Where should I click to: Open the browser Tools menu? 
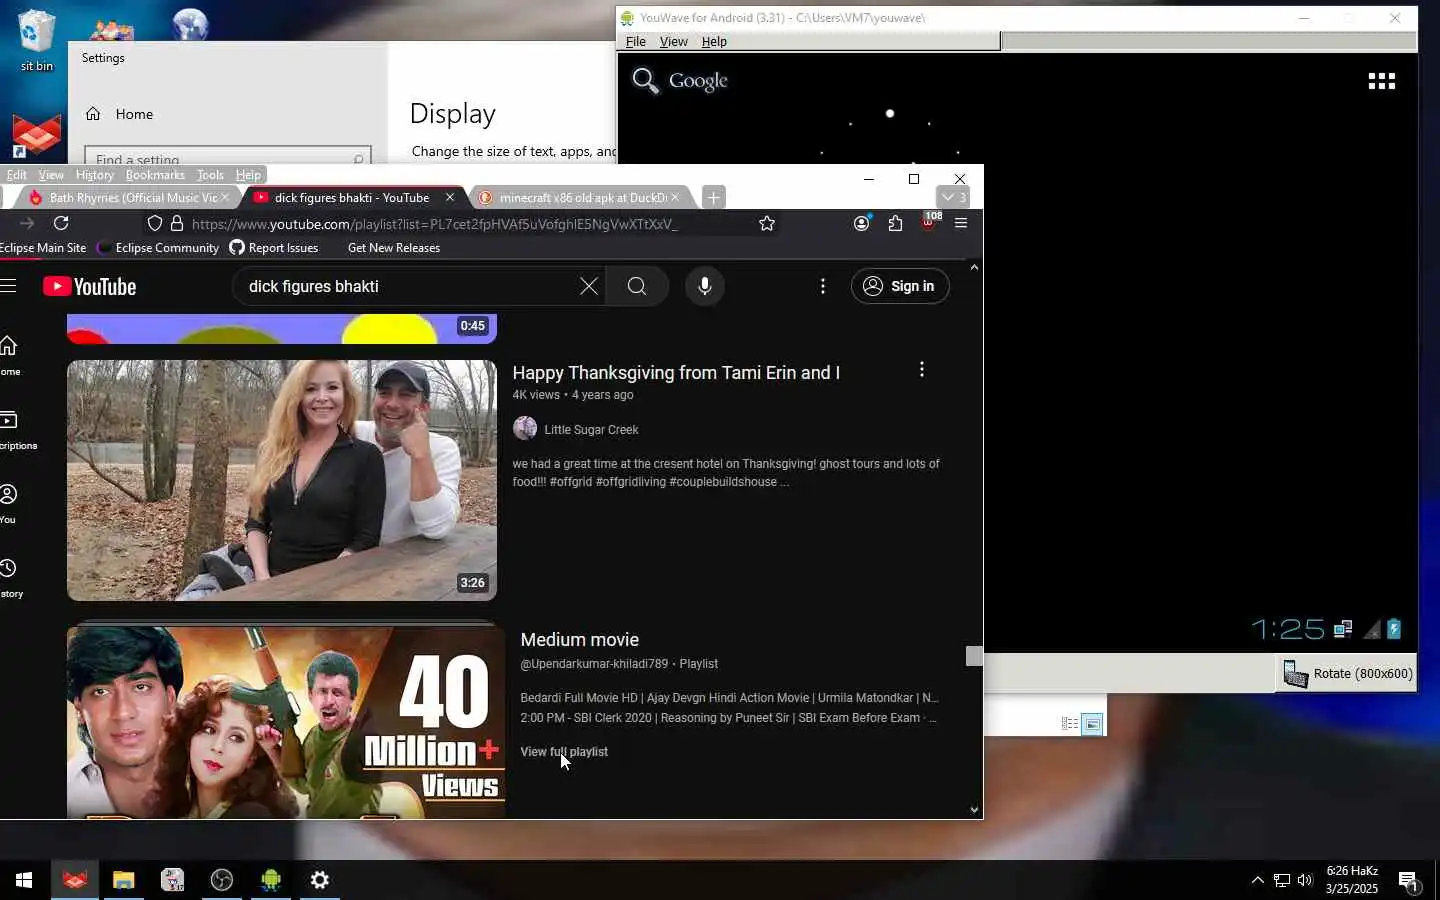pos(210,175)
